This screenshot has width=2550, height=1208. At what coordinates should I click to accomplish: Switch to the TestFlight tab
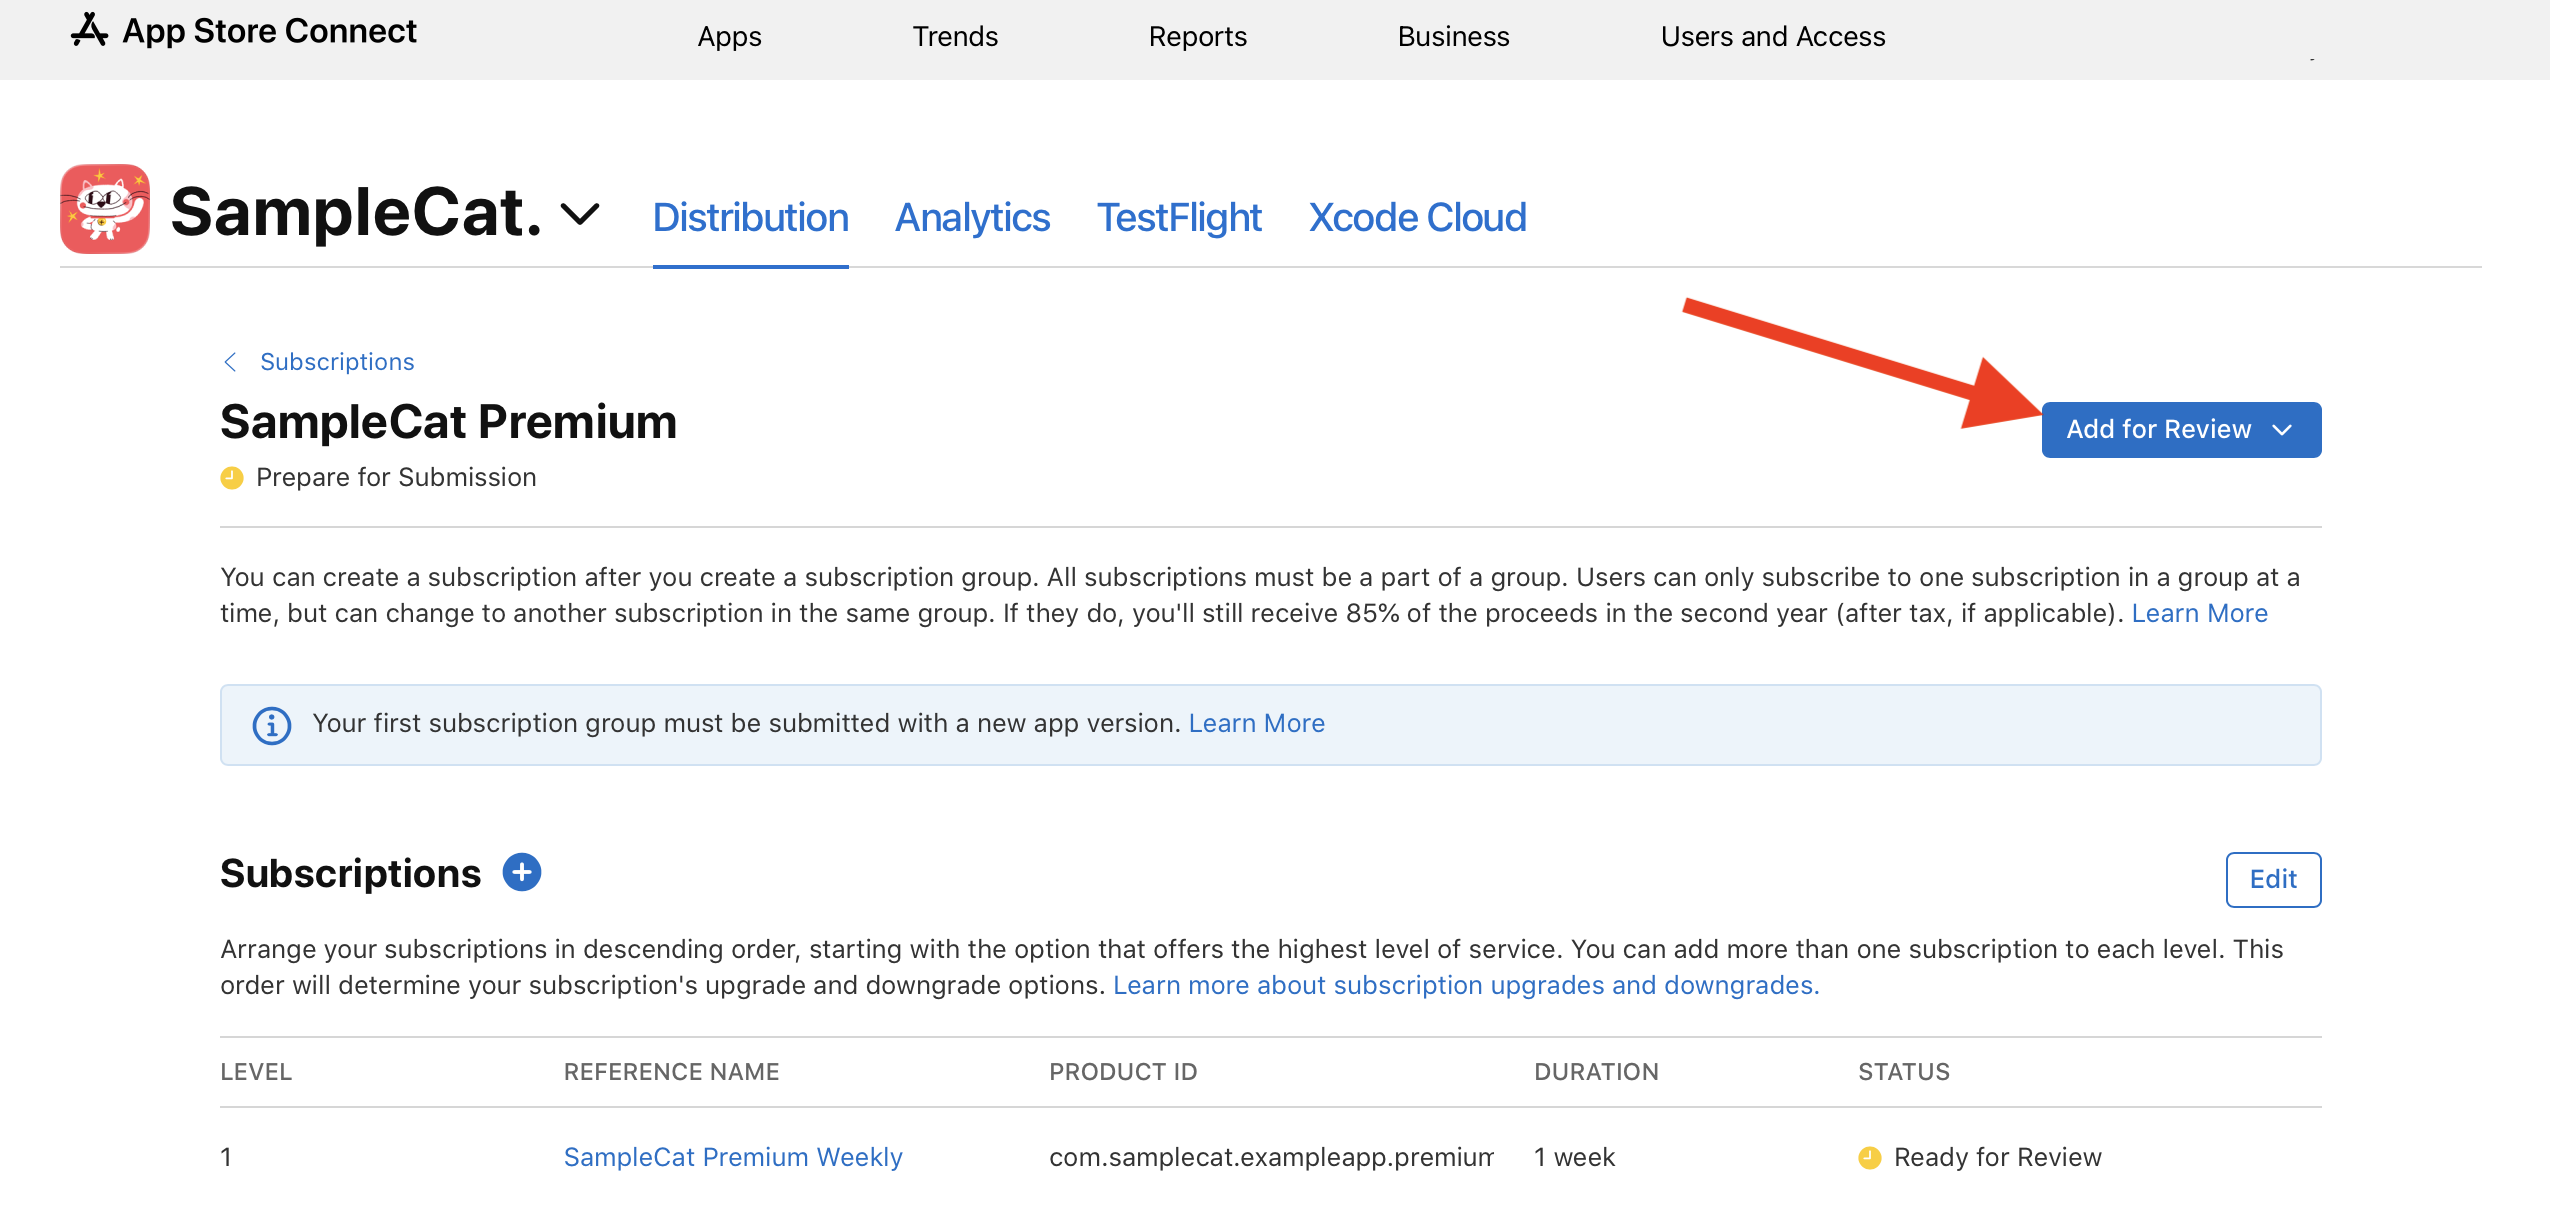(x=1179, y=218)
